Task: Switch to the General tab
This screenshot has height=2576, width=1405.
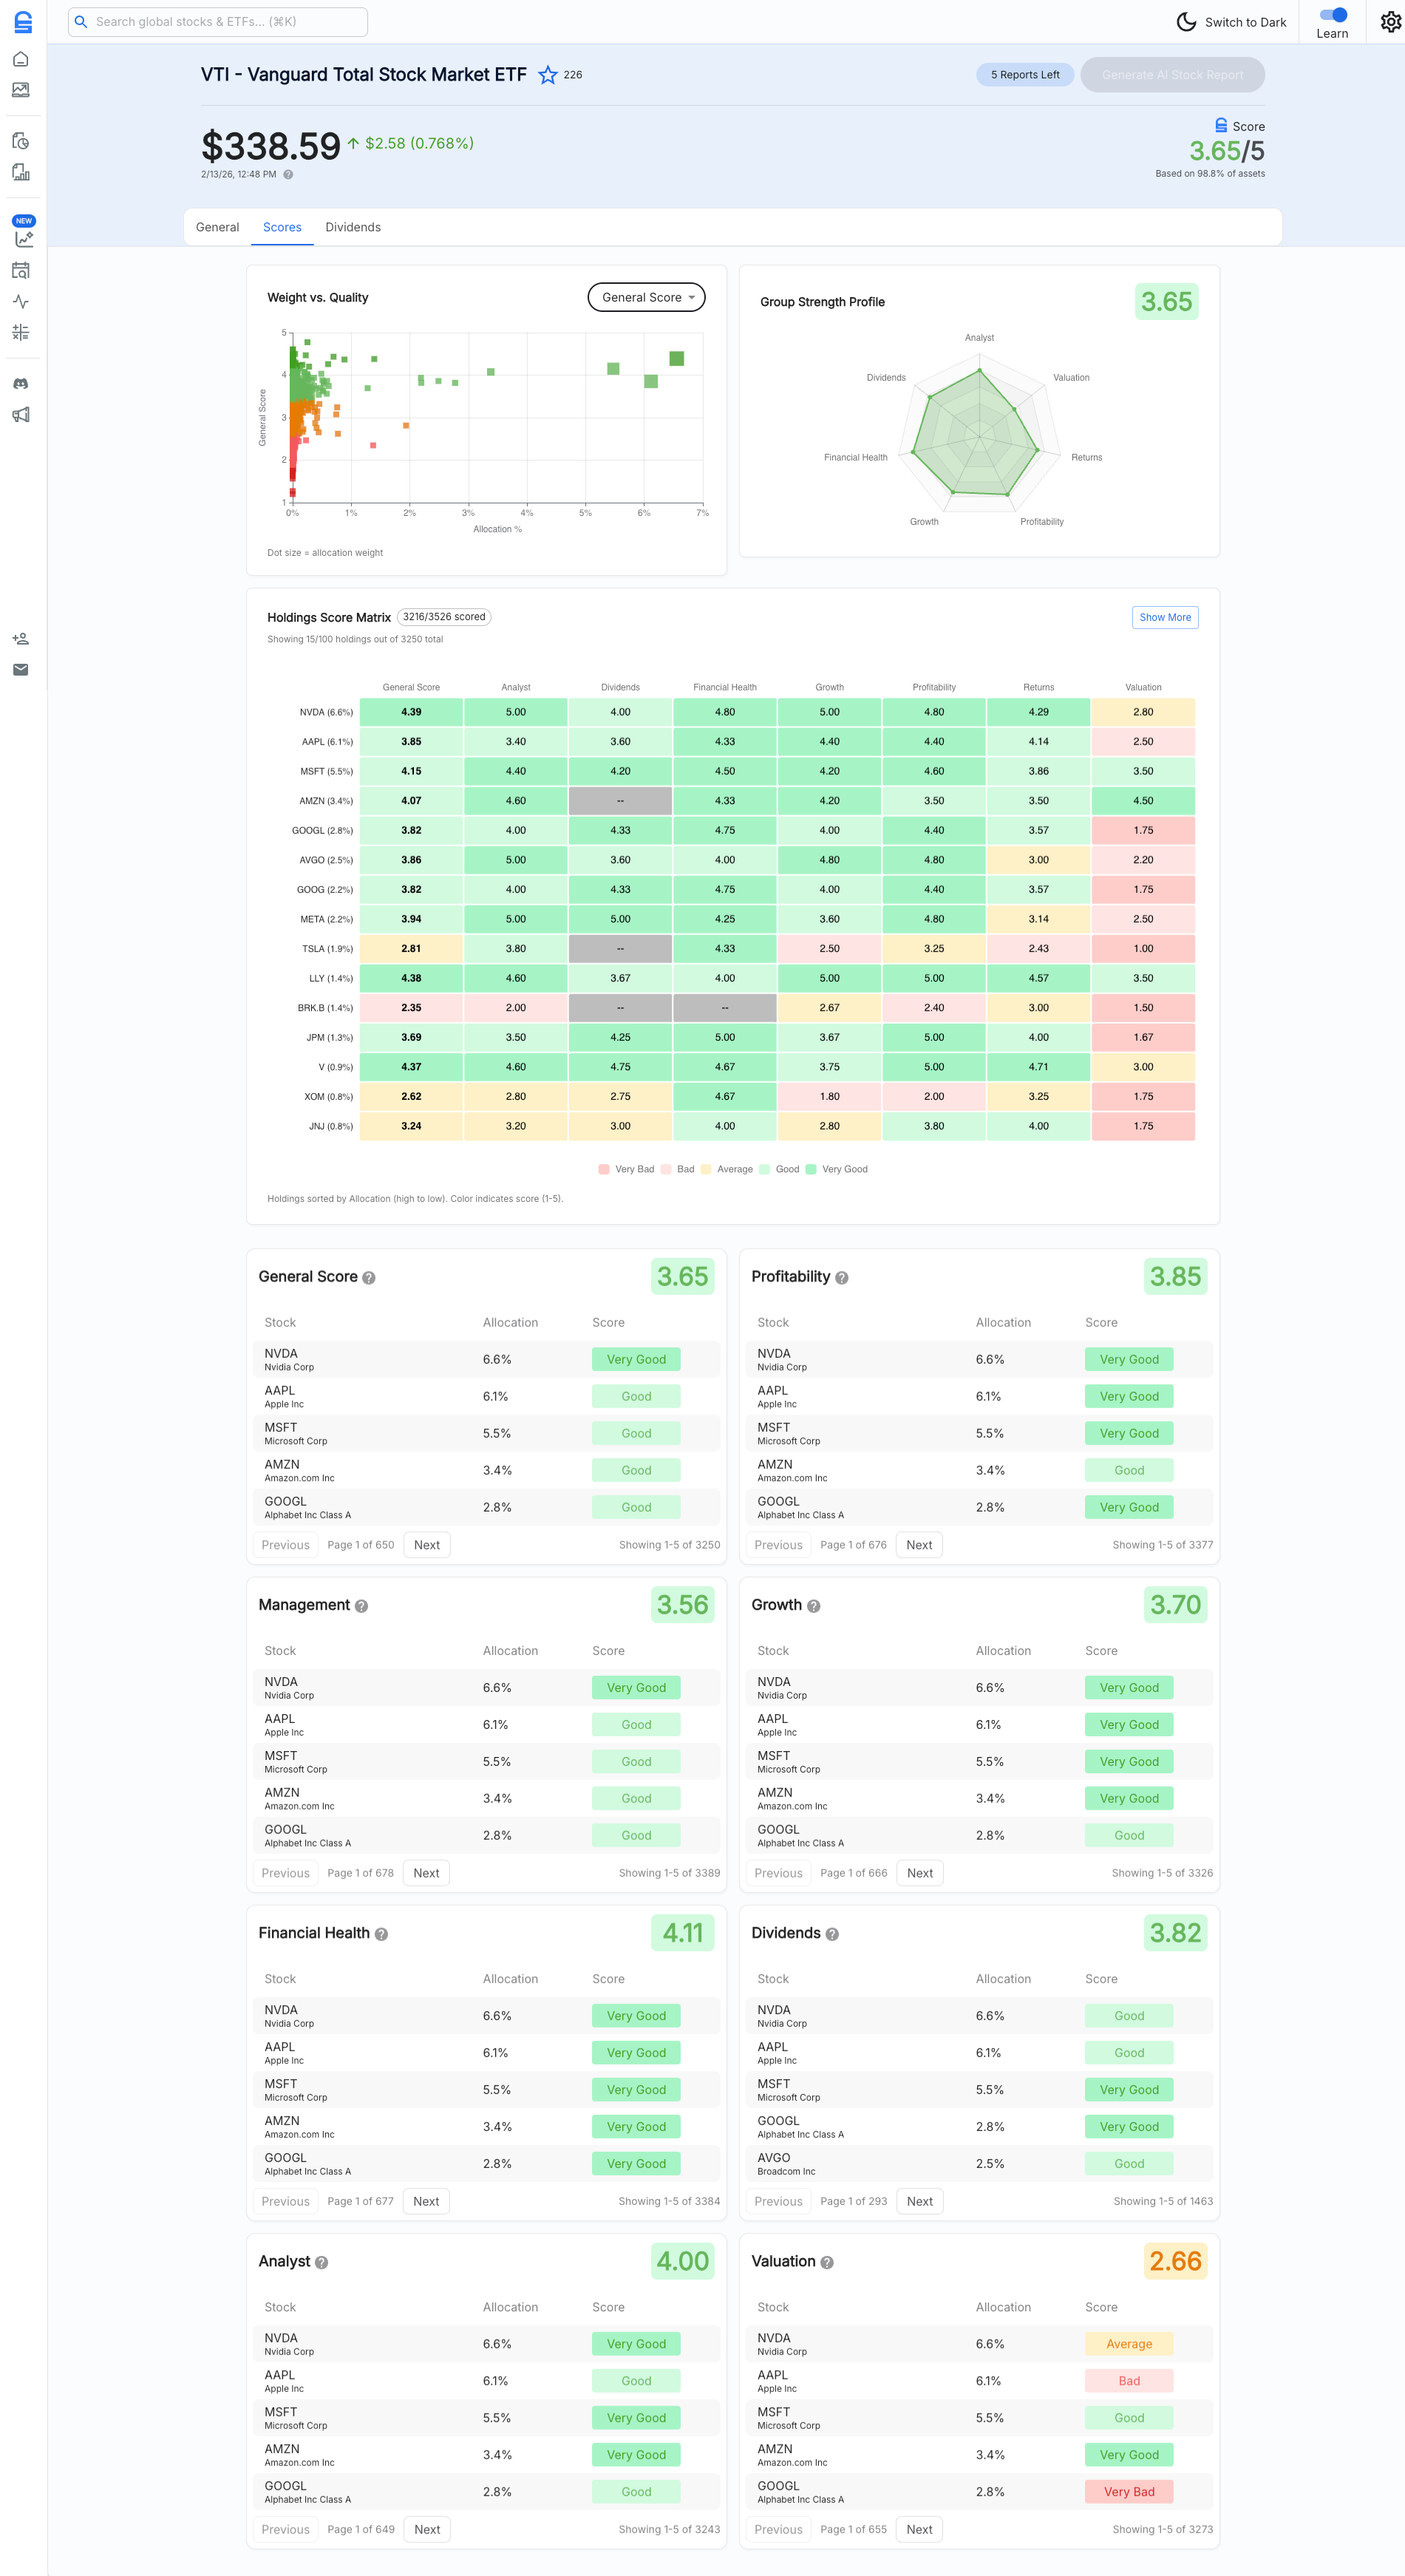Action: coord(217,228)
